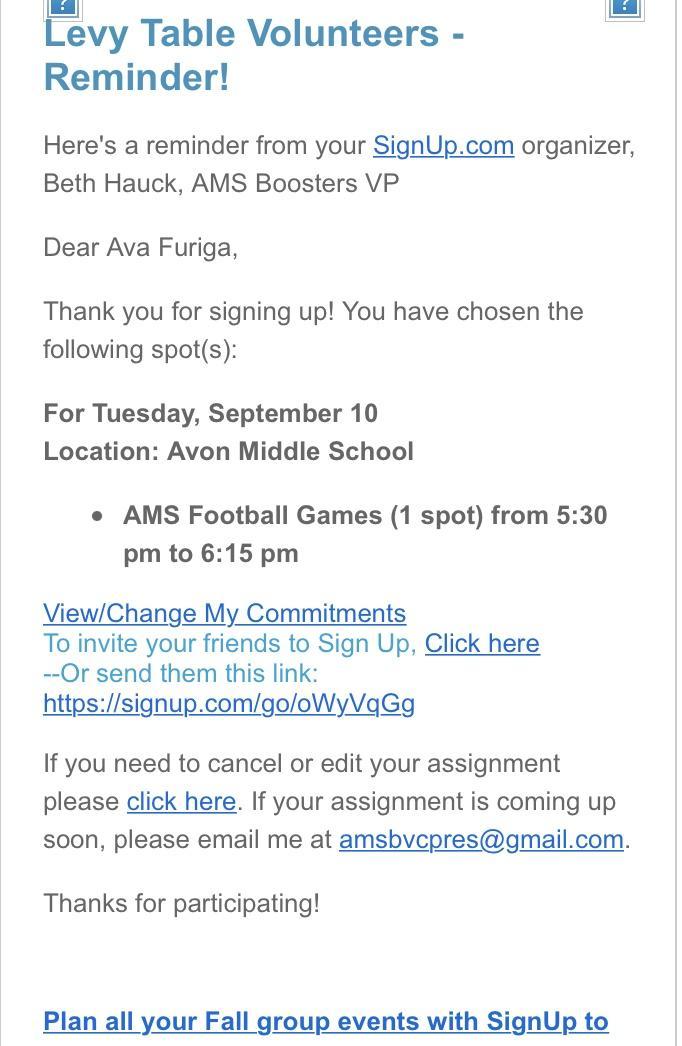Open the SignUp.com organizer link
Screen dimensions: 682x1046
pyautogui.click(x=443, y=146)
